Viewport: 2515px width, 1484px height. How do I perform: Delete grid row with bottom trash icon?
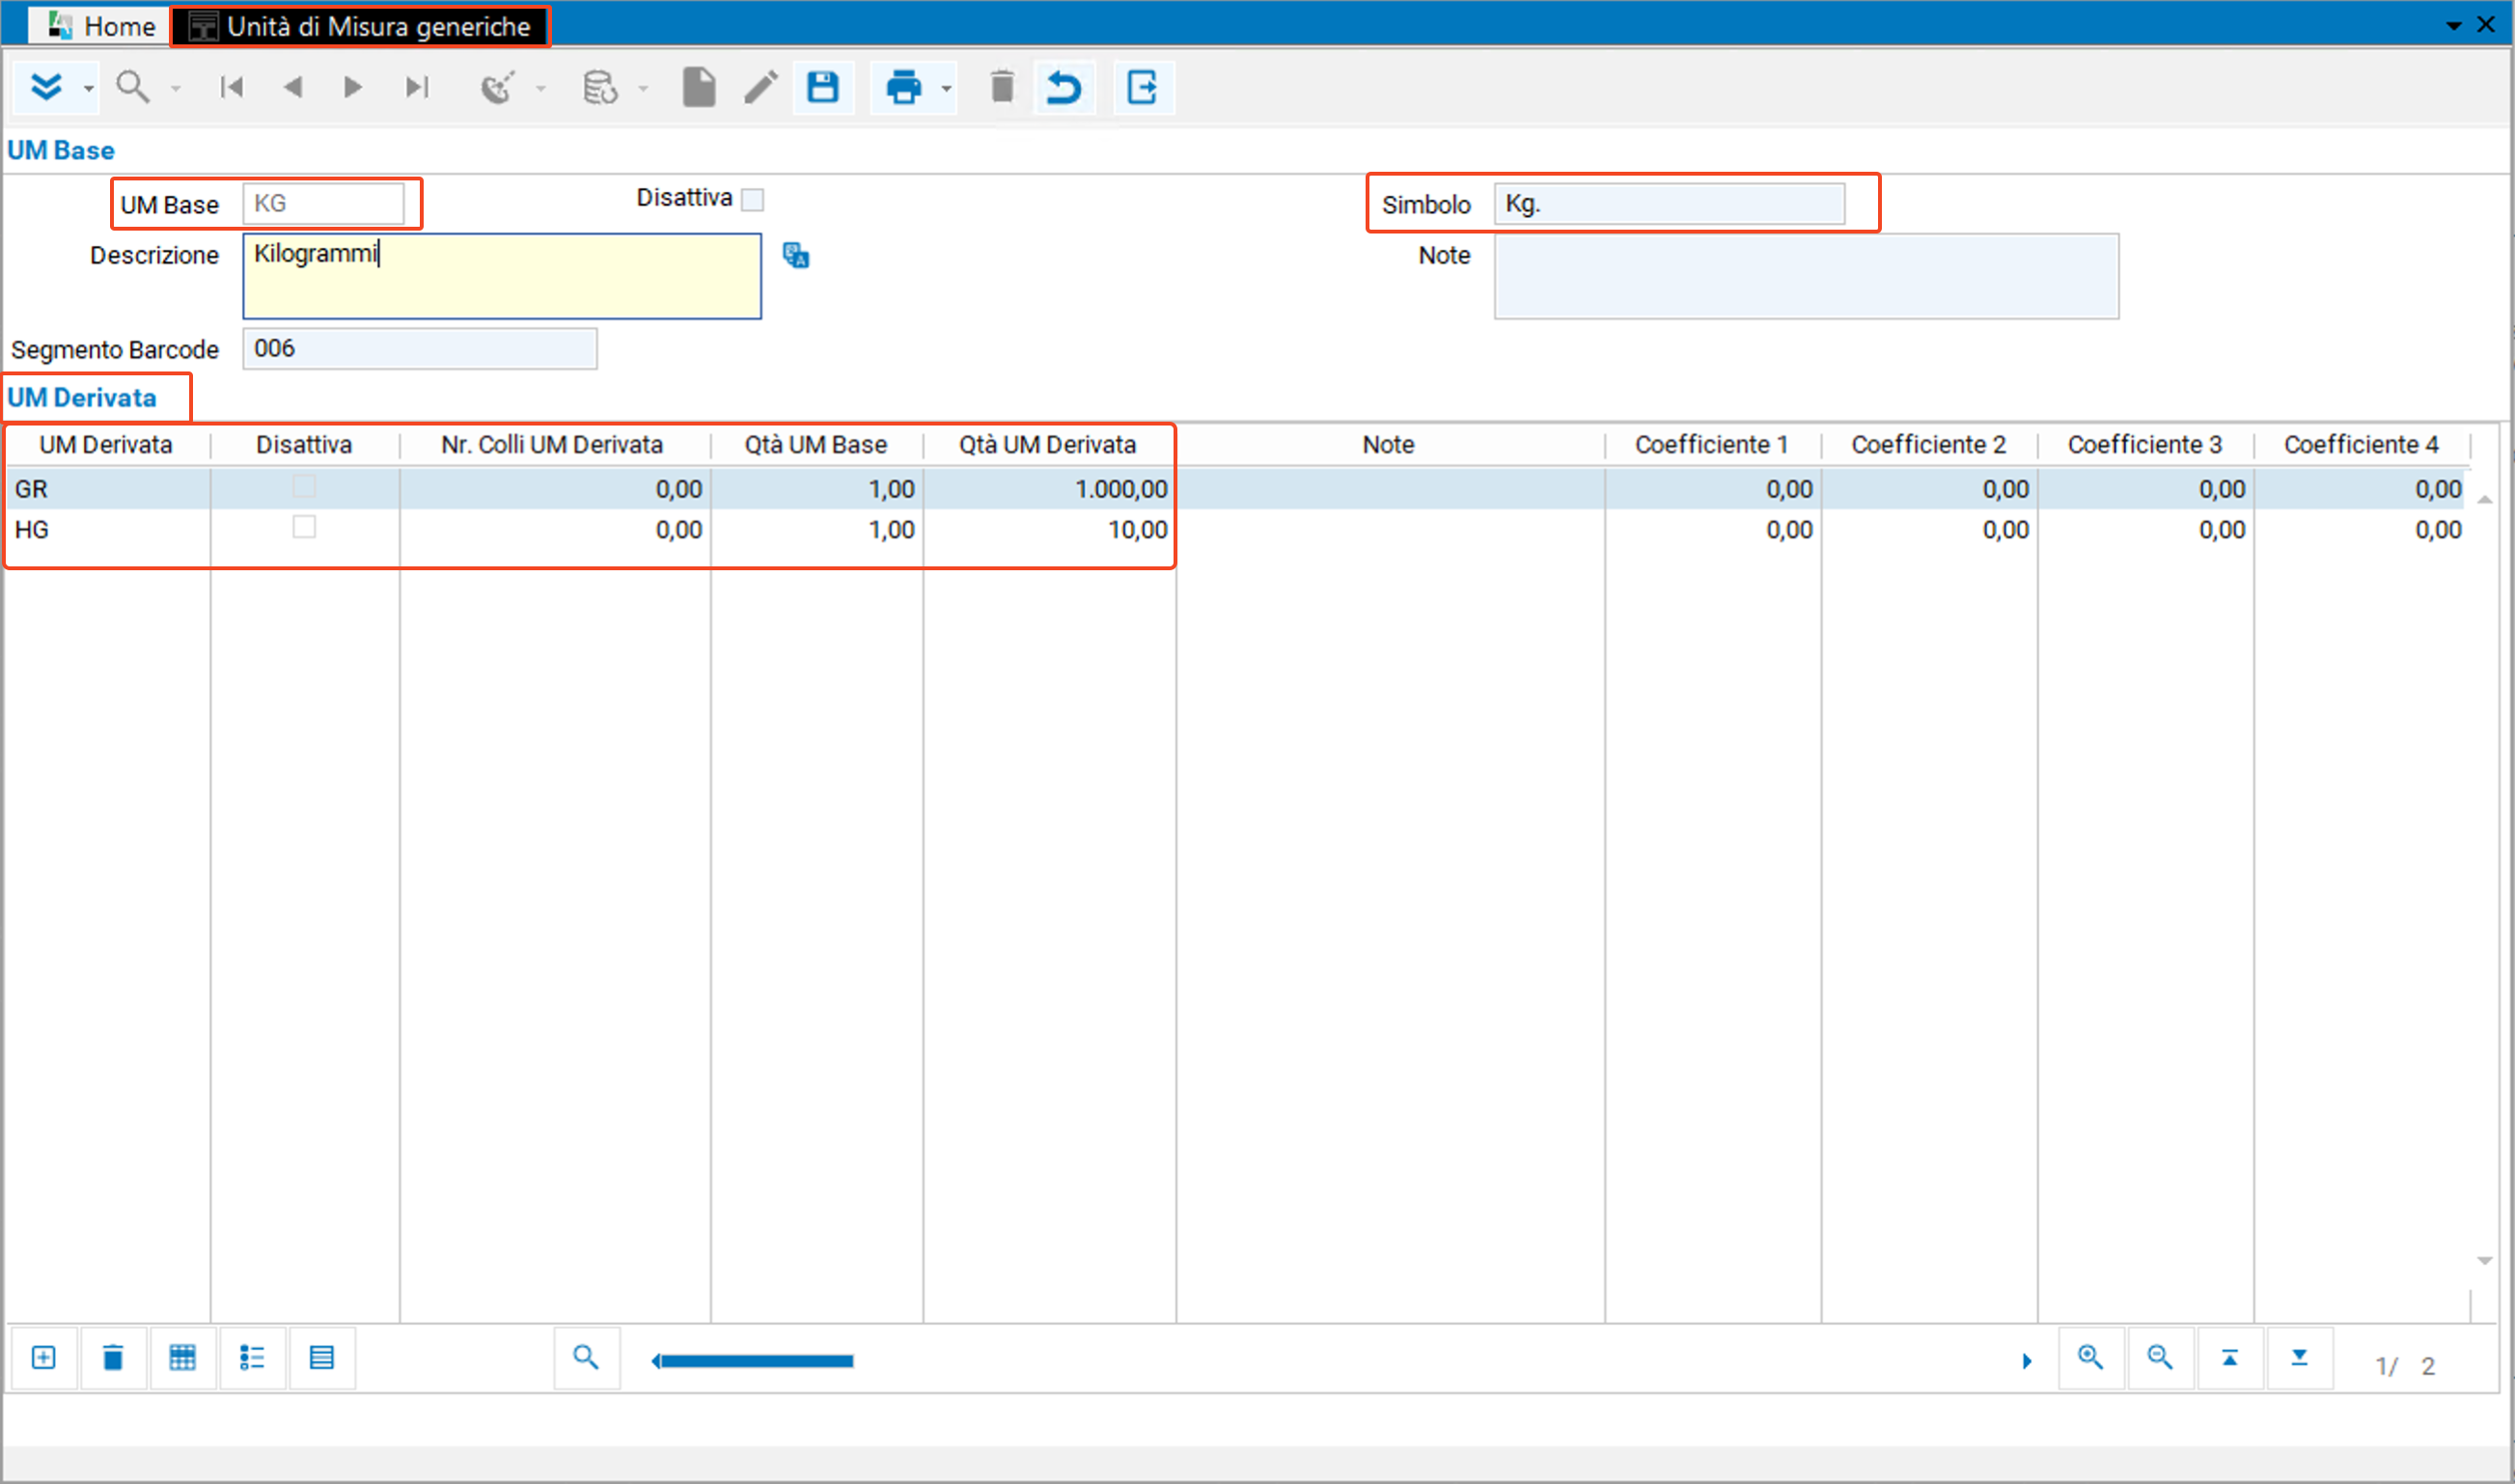(x=113, y=1357)
